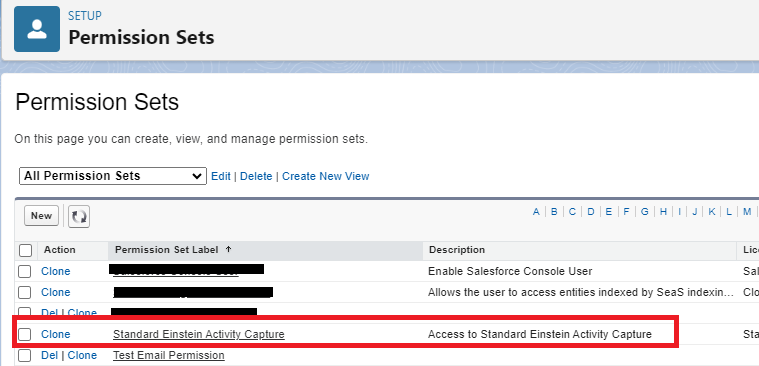The width and height of the screenshot is (759, 366).
Task: Filter list by letter E
Action: (609, 212)
